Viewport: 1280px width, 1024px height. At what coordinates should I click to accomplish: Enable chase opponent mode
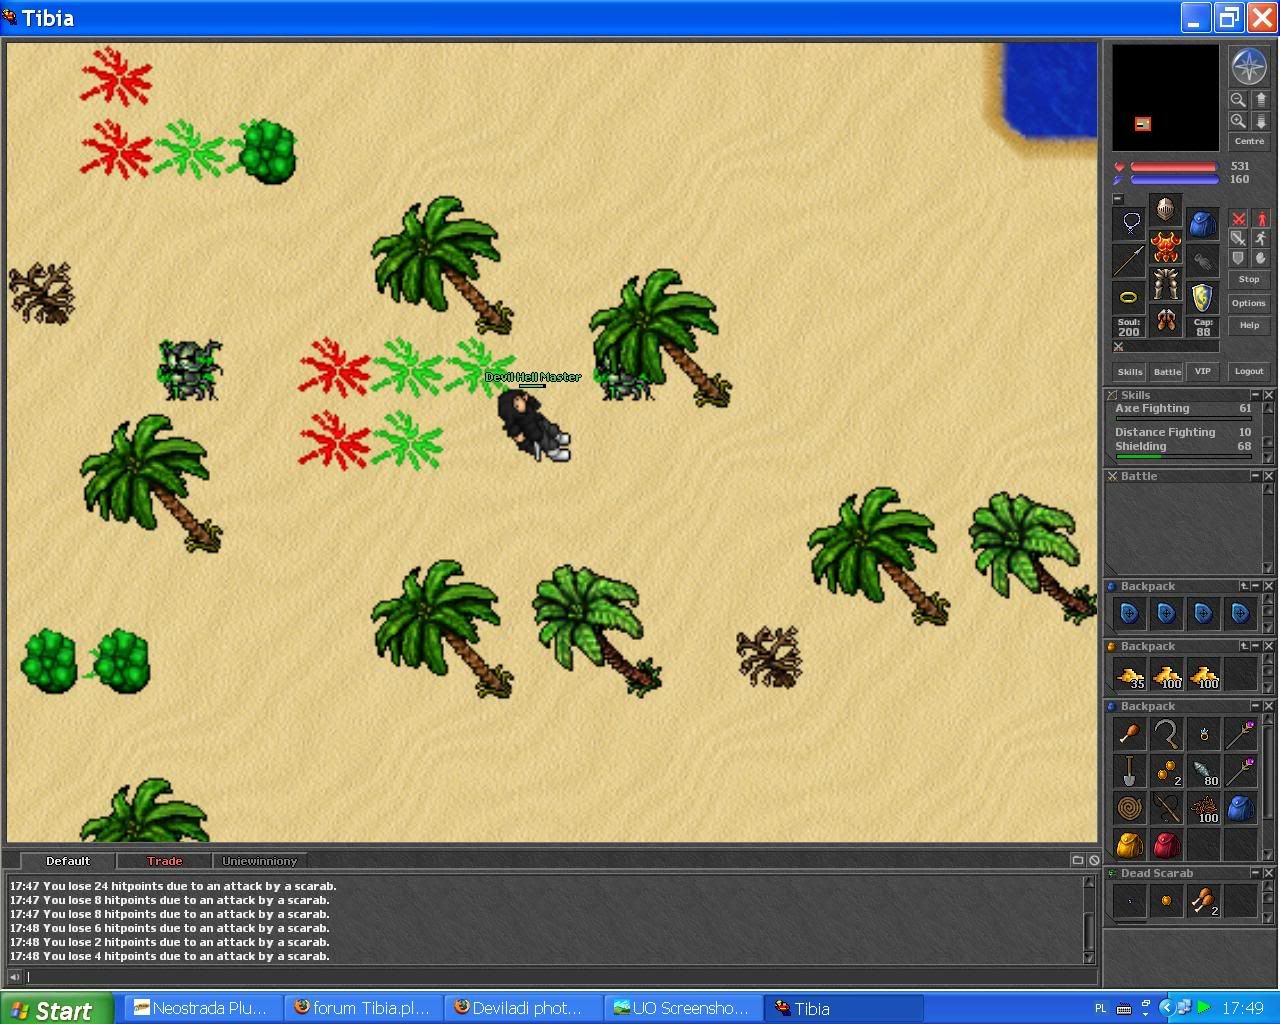1261,239
